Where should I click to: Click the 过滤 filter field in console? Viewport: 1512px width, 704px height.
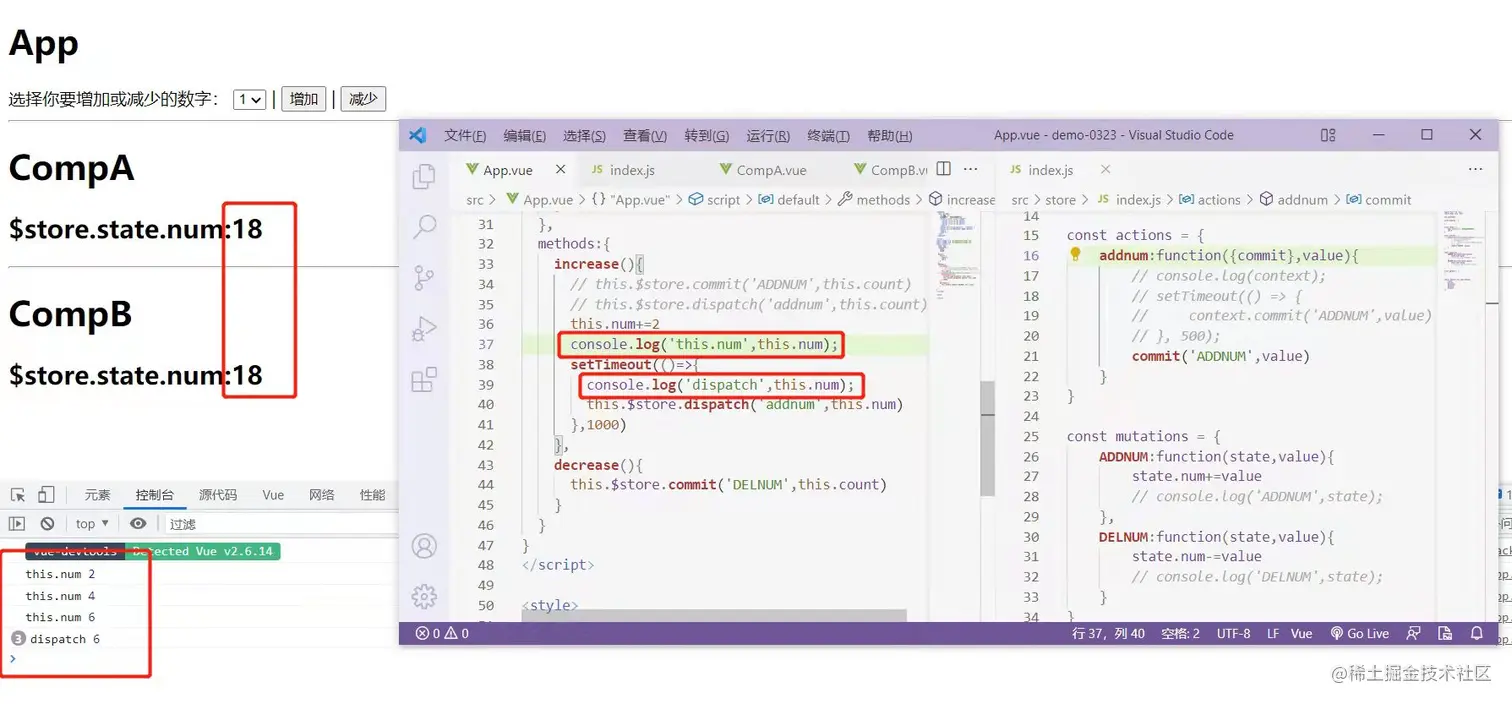(x=280, y=523)
